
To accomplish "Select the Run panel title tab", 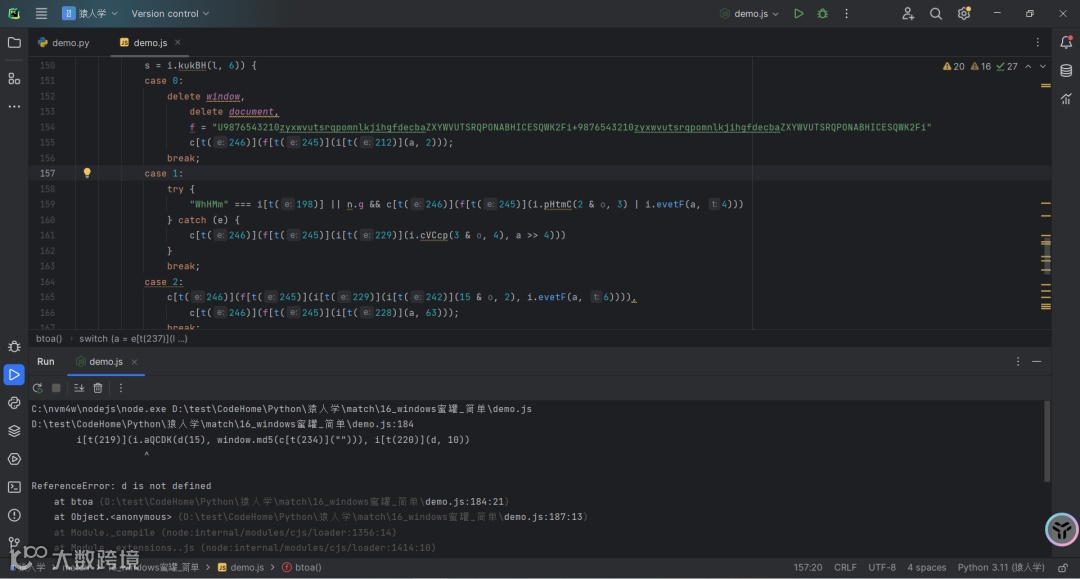I will point(45,361).
